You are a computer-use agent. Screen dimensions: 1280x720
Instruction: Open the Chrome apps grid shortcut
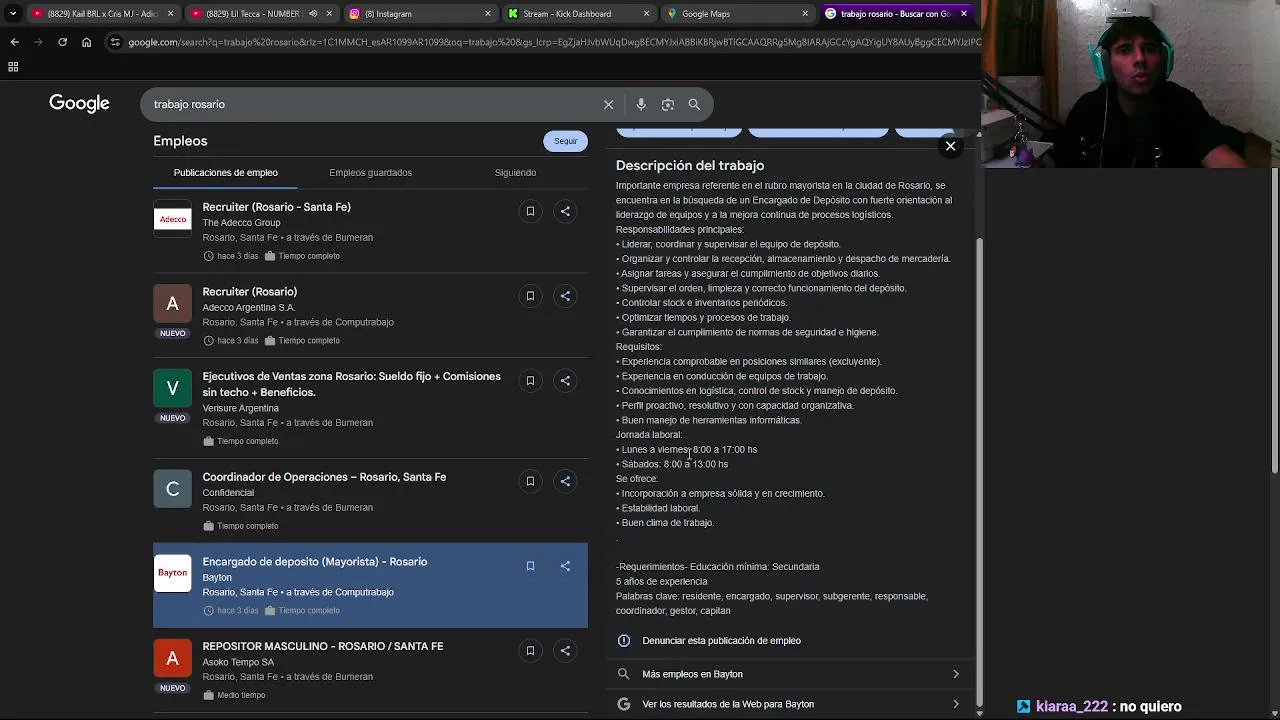click(x=13, y=67)
